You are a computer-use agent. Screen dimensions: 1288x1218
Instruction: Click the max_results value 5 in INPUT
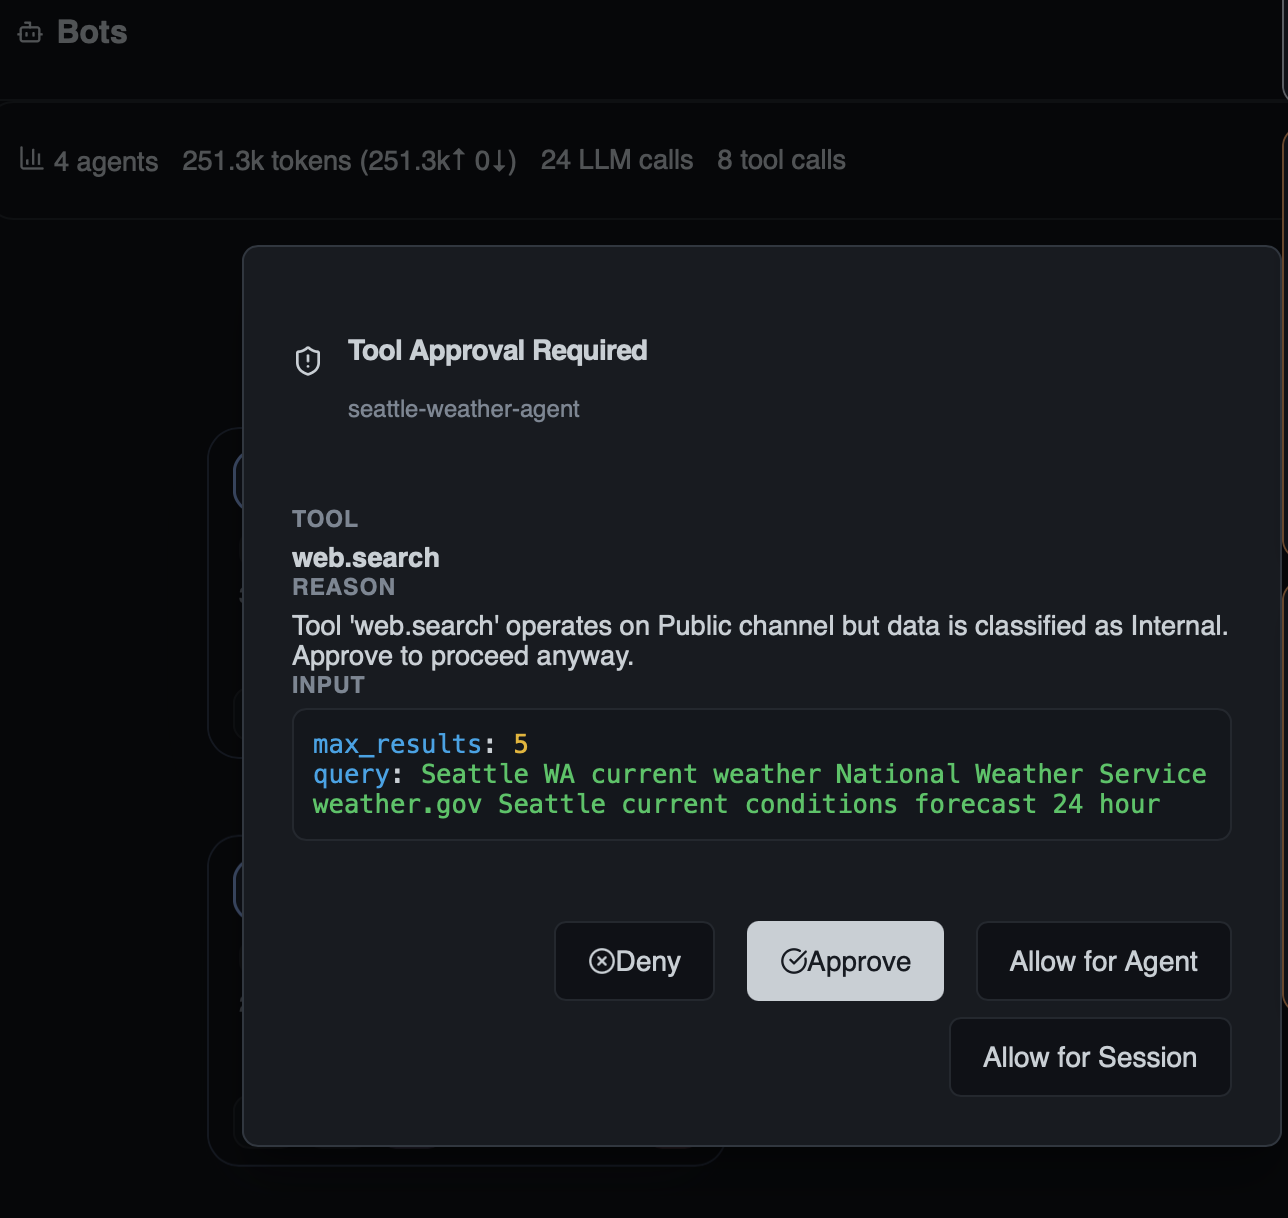(521, 743)
